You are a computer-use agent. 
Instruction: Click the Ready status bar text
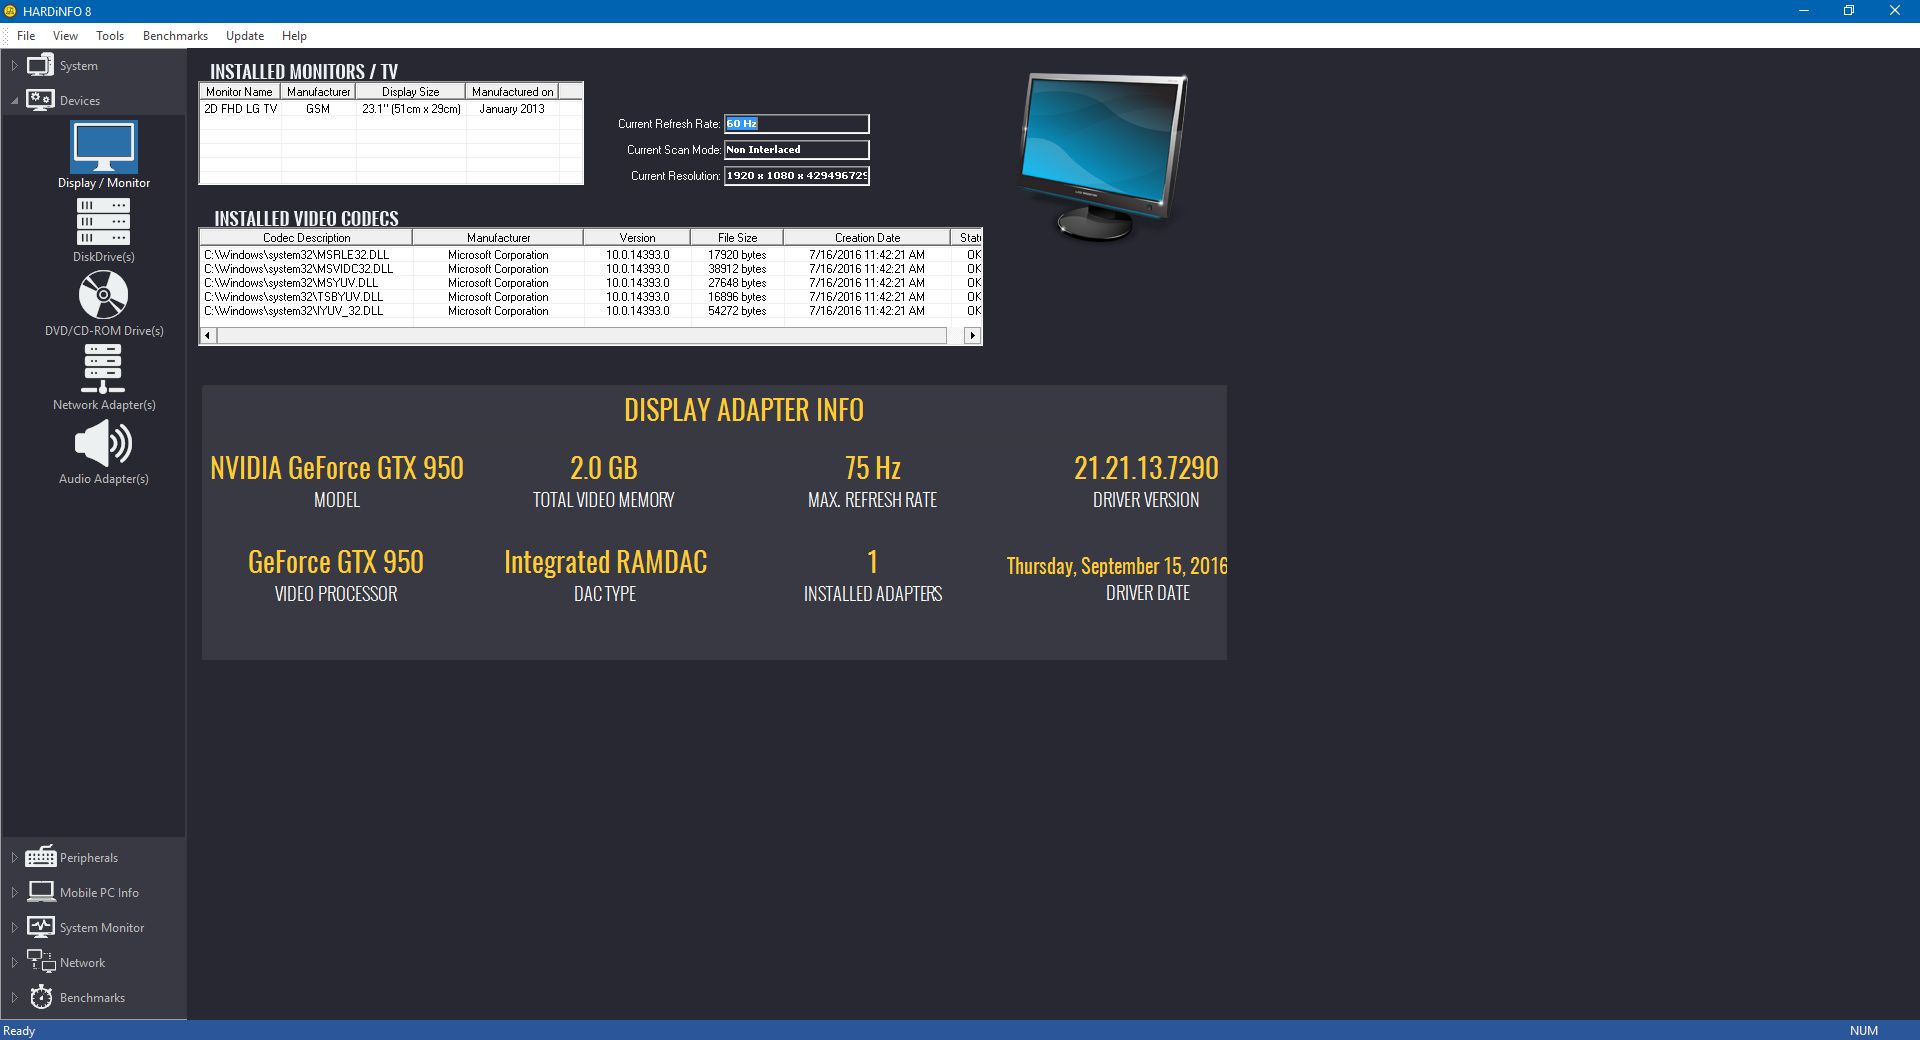coord(19,1031)
